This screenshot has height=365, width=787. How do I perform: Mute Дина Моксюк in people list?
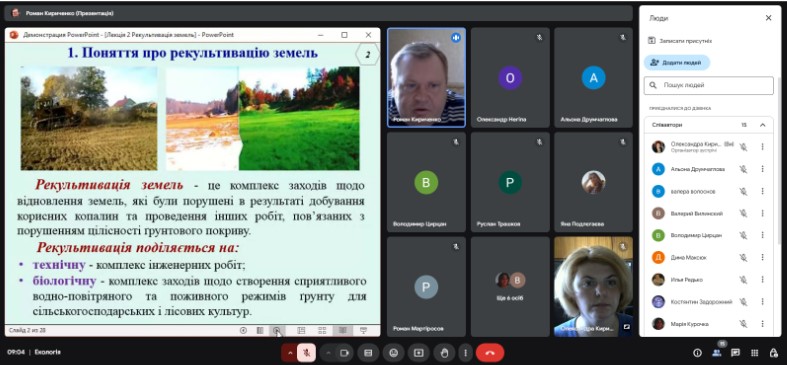click(x=743, y=258)
